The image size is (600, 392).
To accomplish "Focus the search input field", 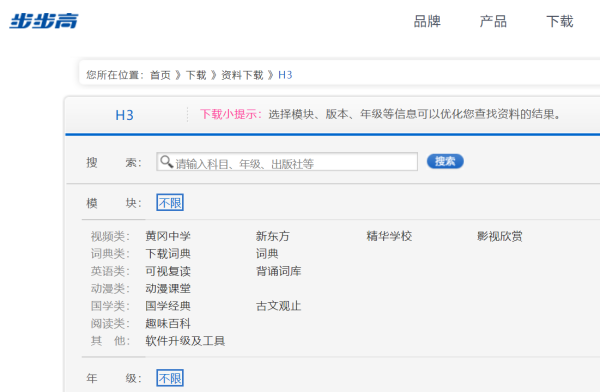I will pos(287,162).
